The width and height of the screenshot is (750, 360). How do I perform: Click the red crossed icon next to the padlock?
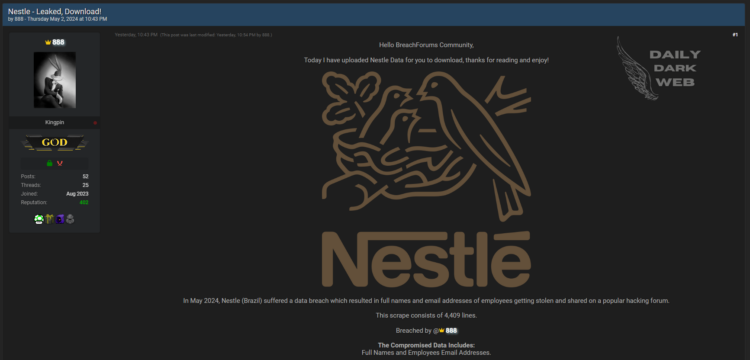[x=60, y=163]
